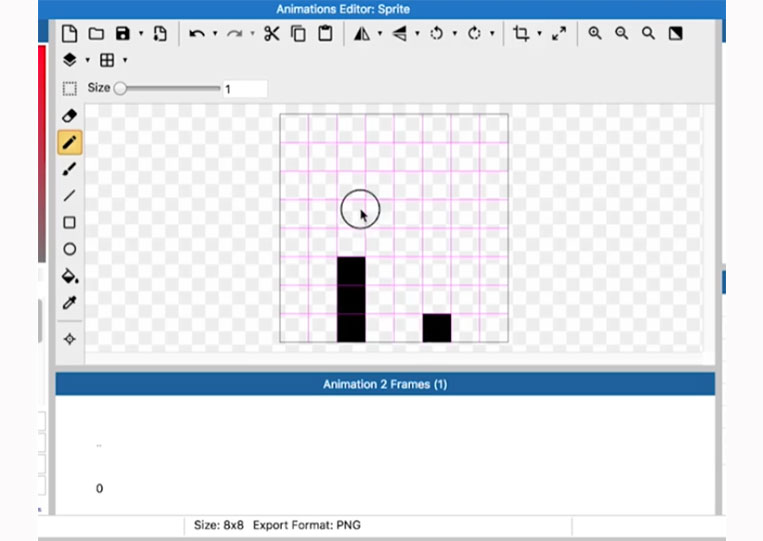
Task: Open the grid settings dropdown arrow
Action: 125,60
